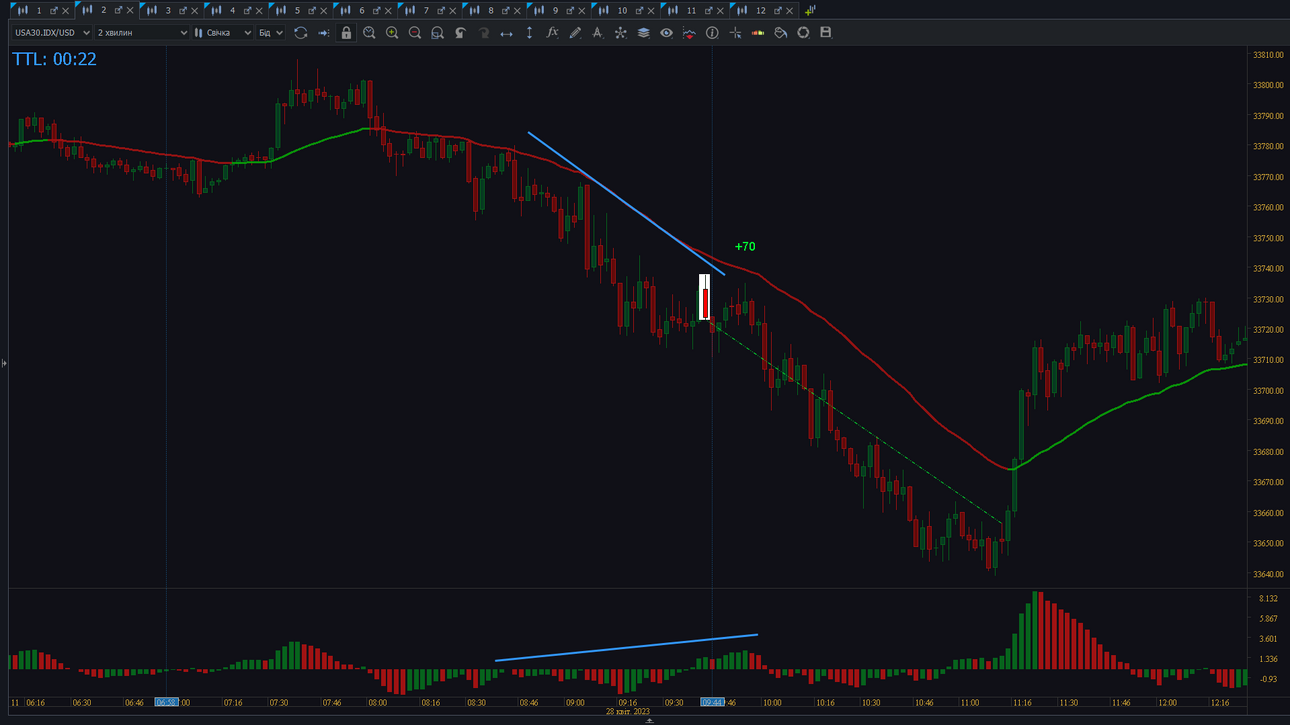The image size is (1290, 725).
Task: Toggle the chart lock icon
Action: pos(346,33)
